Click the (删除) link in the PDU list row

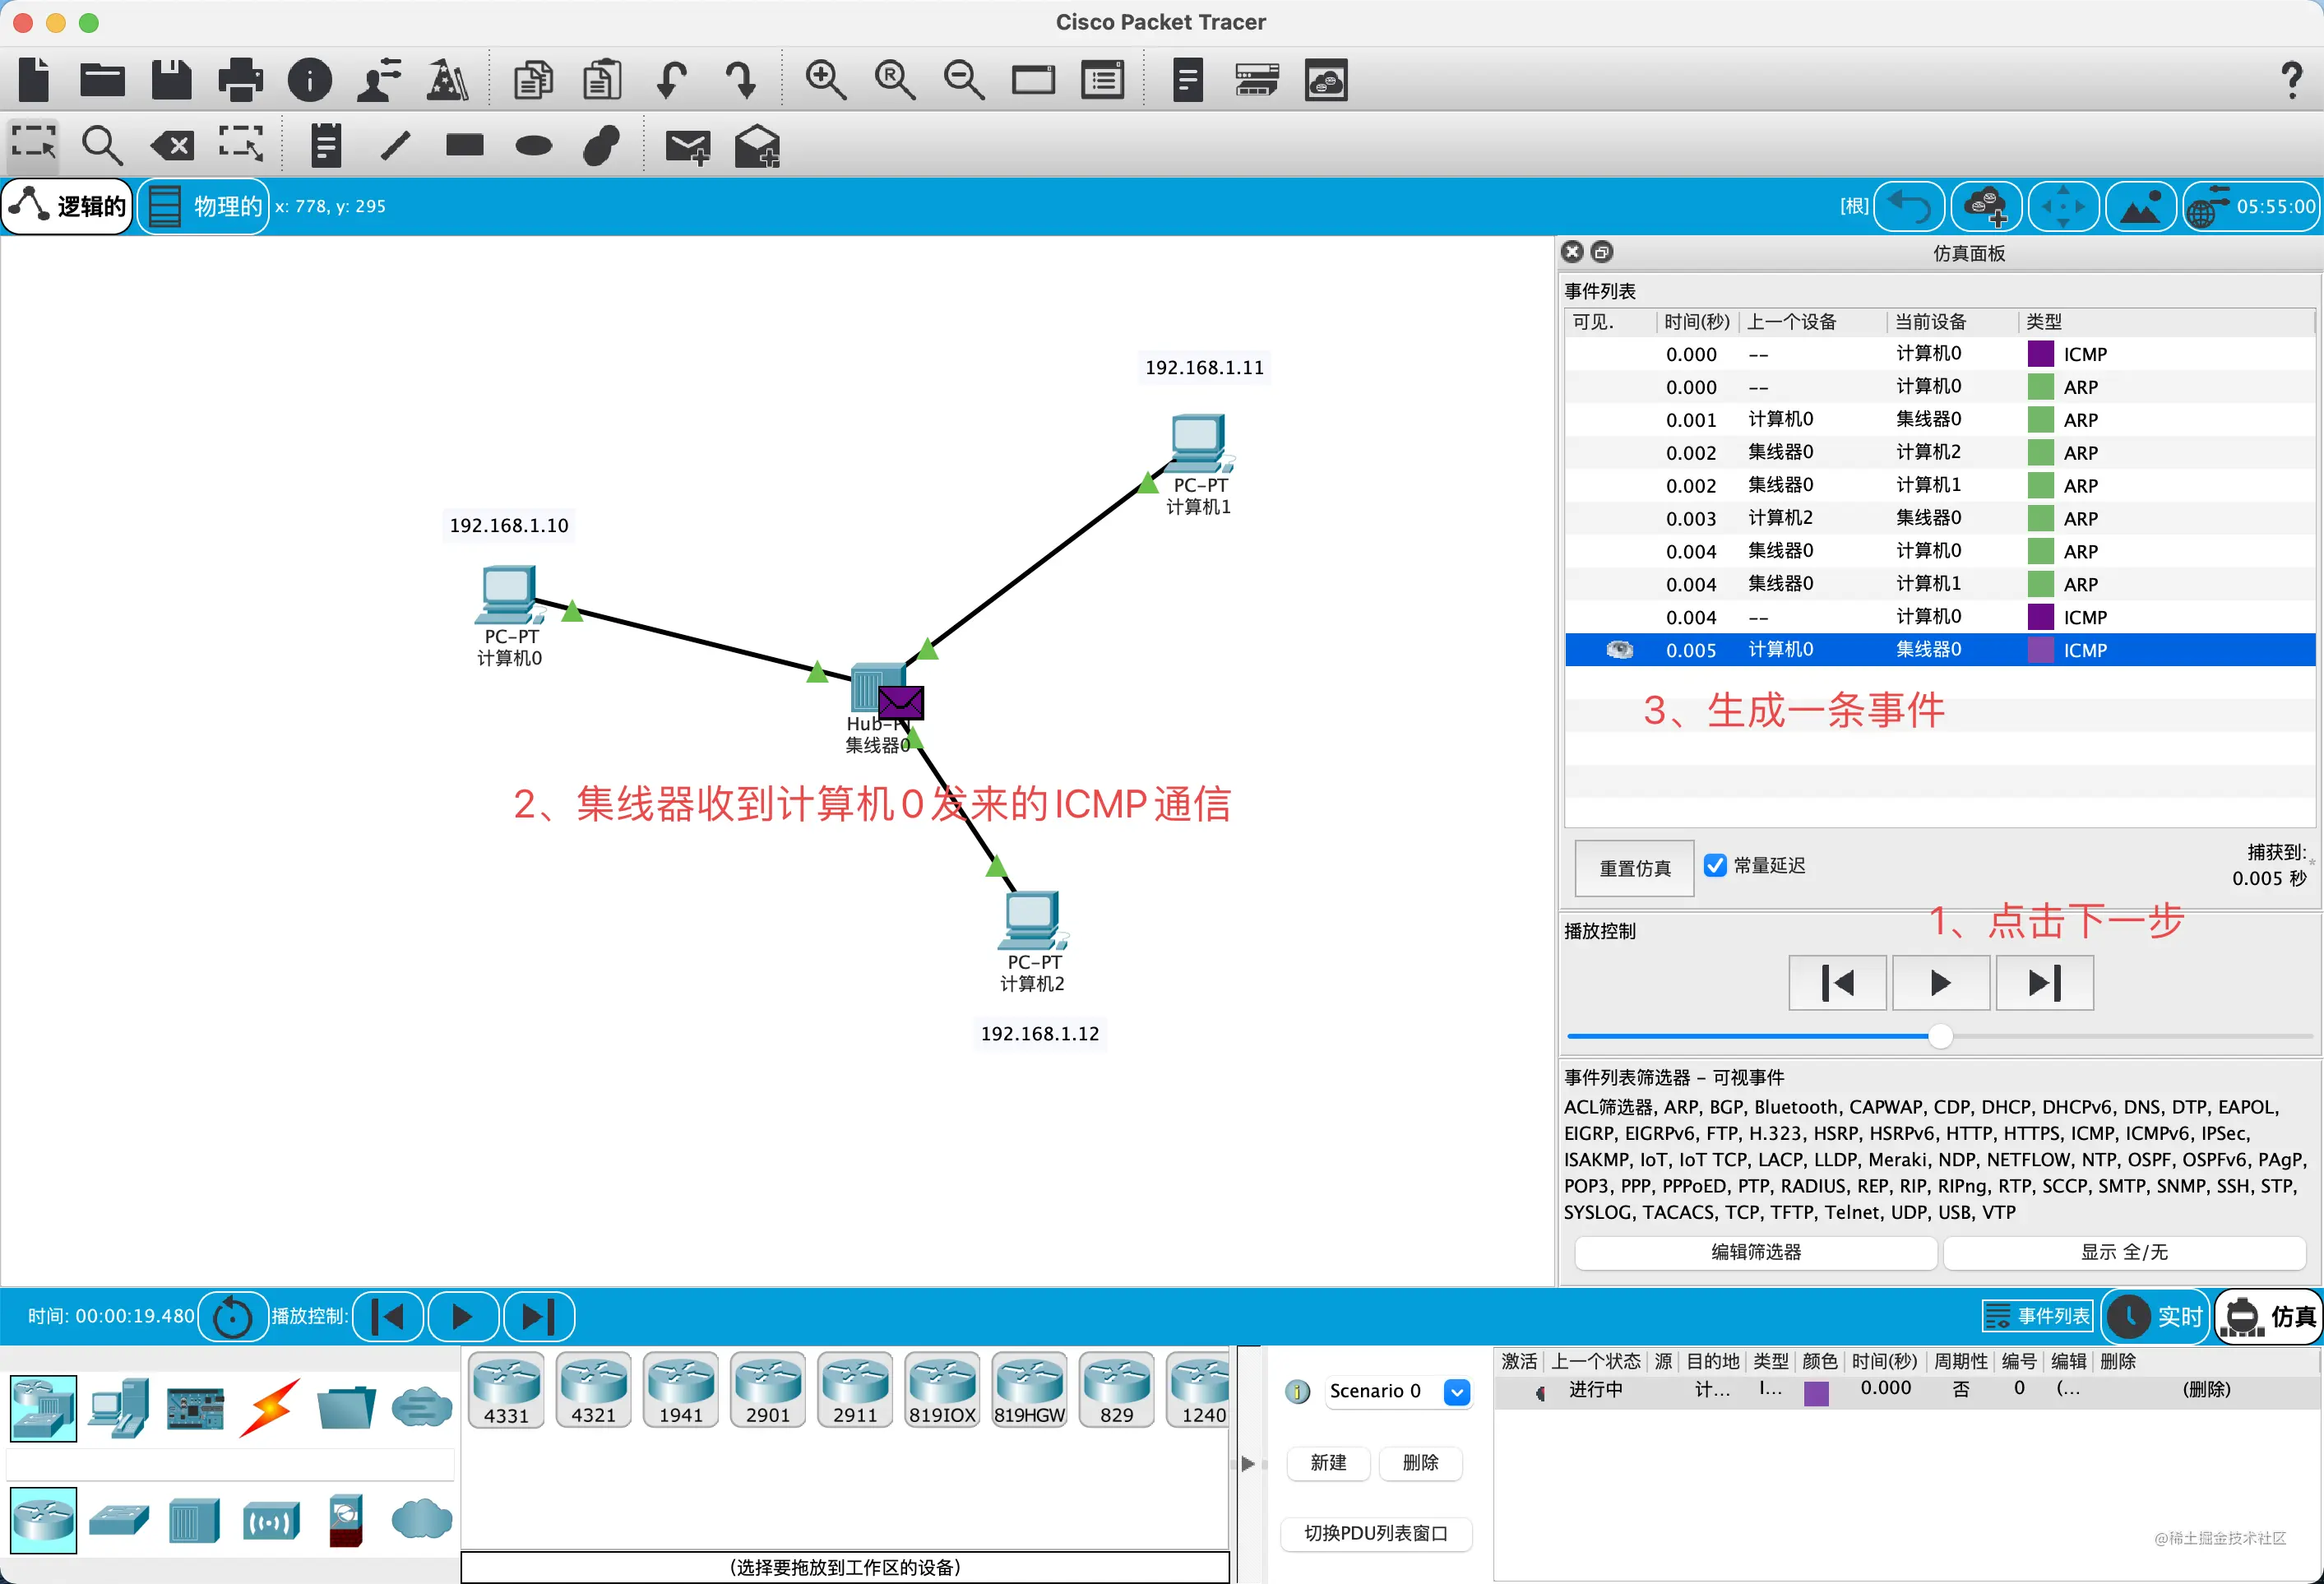click(2206, 1389)
